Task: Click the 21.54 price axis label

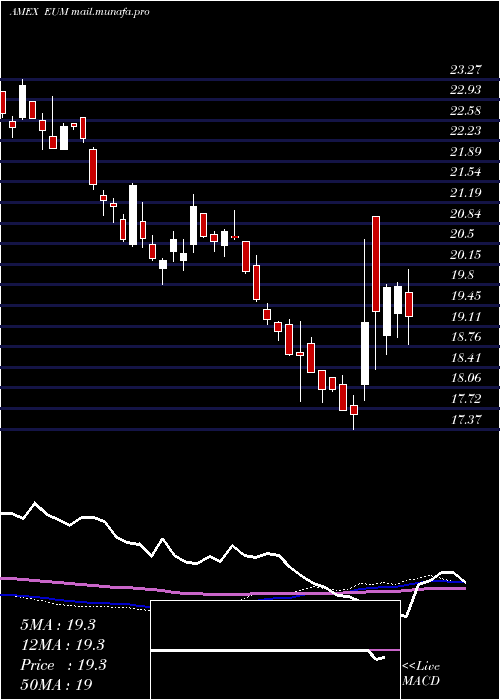Action: click(466, 172)
